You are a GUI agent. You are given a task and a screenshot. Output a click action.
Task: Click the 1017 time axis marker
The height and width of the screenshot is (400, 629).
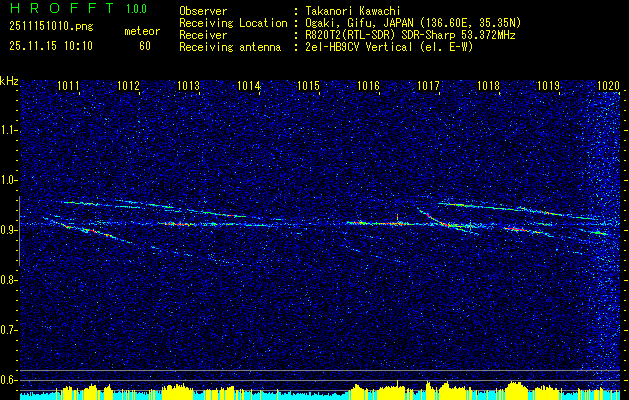tap(428, 85)
